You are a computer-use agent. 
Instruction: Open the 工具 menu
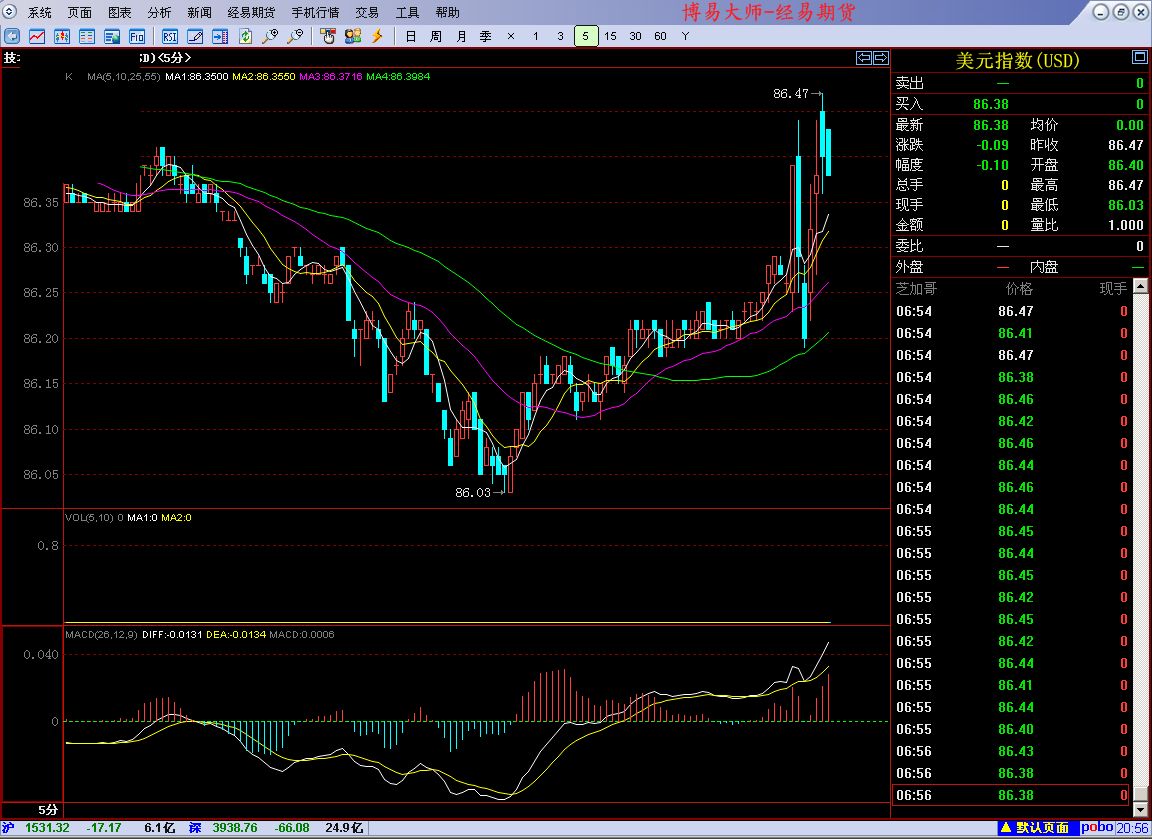tap(407, 12)
